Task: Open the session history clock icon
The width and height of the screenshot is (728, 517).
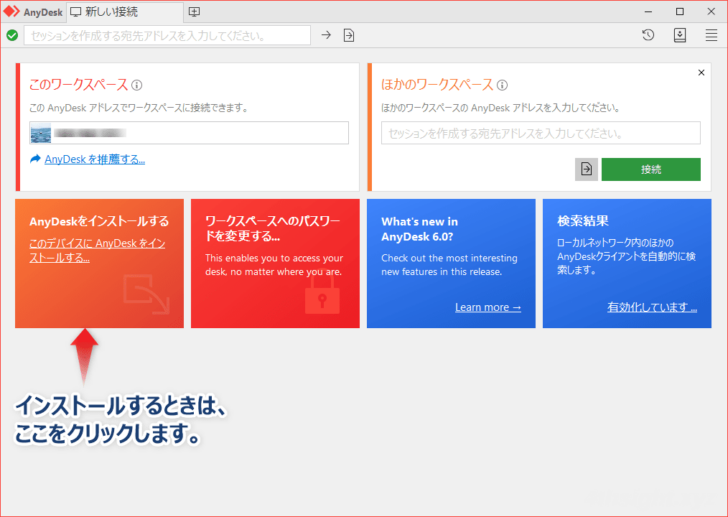Action: click(x=648, y=35)
